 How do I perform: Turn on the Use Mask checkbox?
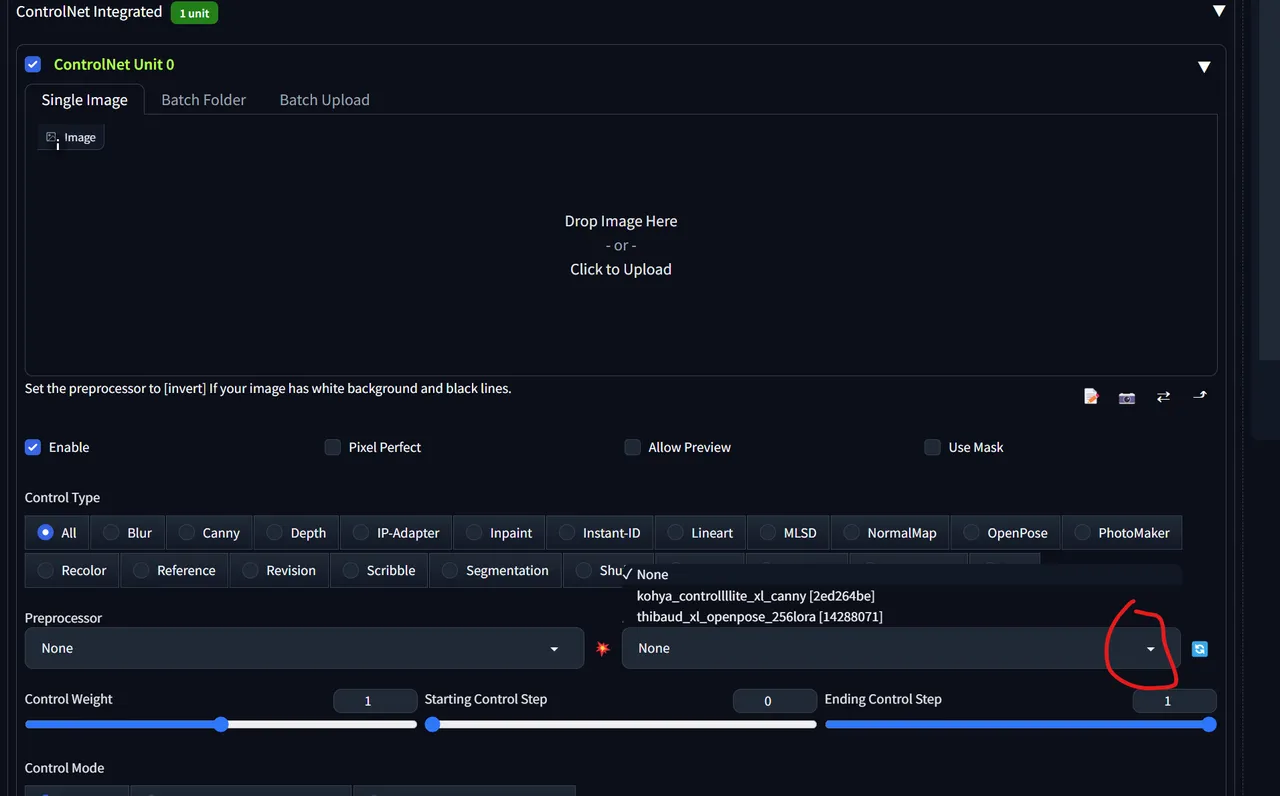(x=932, y=447)
